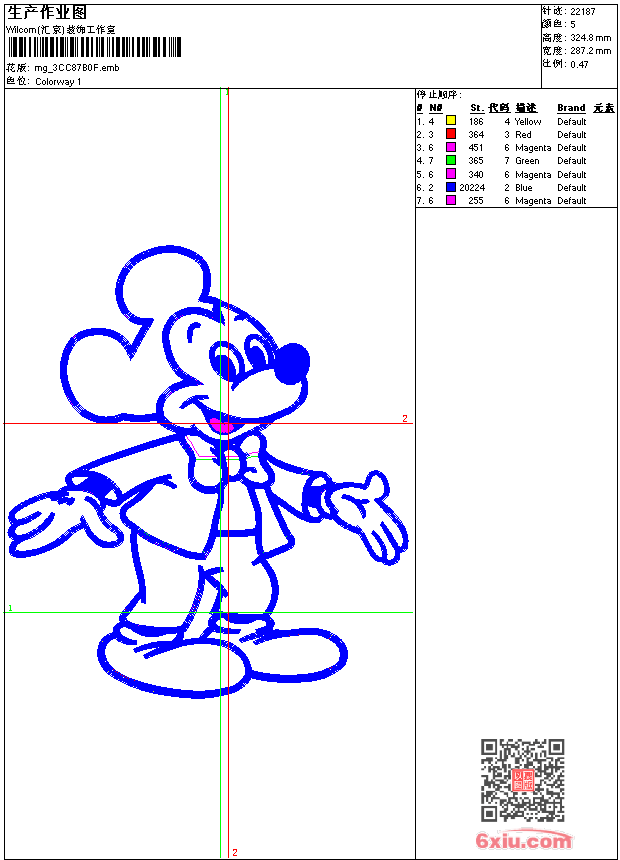Select the "Yellow" description text
This screenshot has height=860, width=620.
[x=528, y=122]
